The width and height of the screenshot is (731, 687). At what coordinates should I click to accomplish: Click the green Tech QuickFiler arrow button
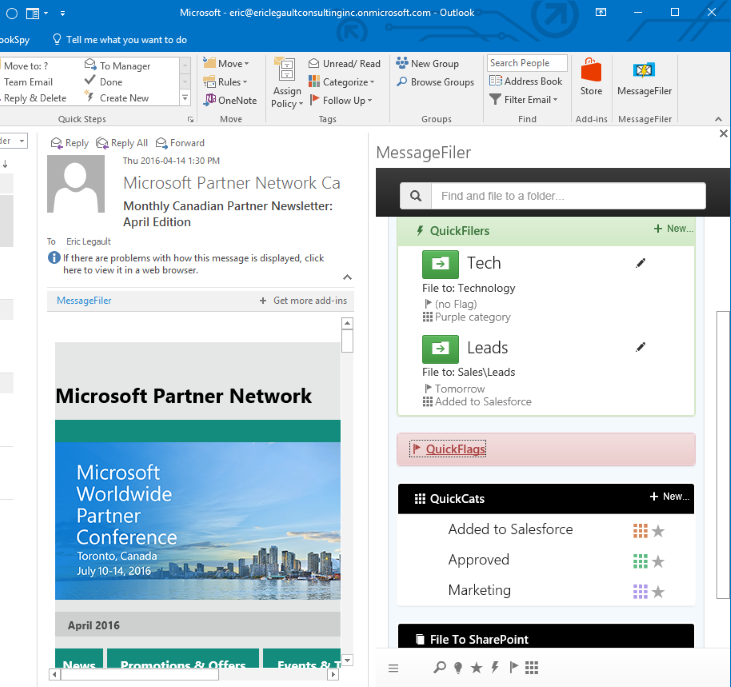(x=440, y=264)
